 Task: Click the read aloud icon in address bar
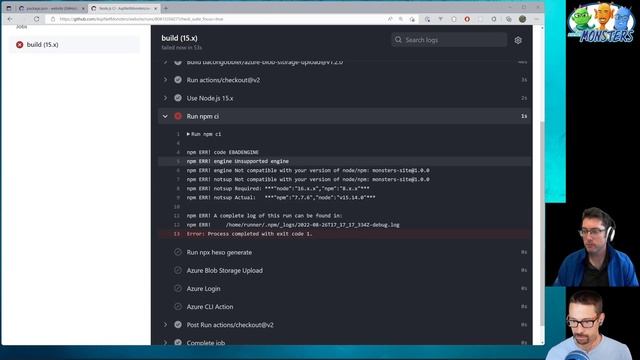click(x=390, y=19)
